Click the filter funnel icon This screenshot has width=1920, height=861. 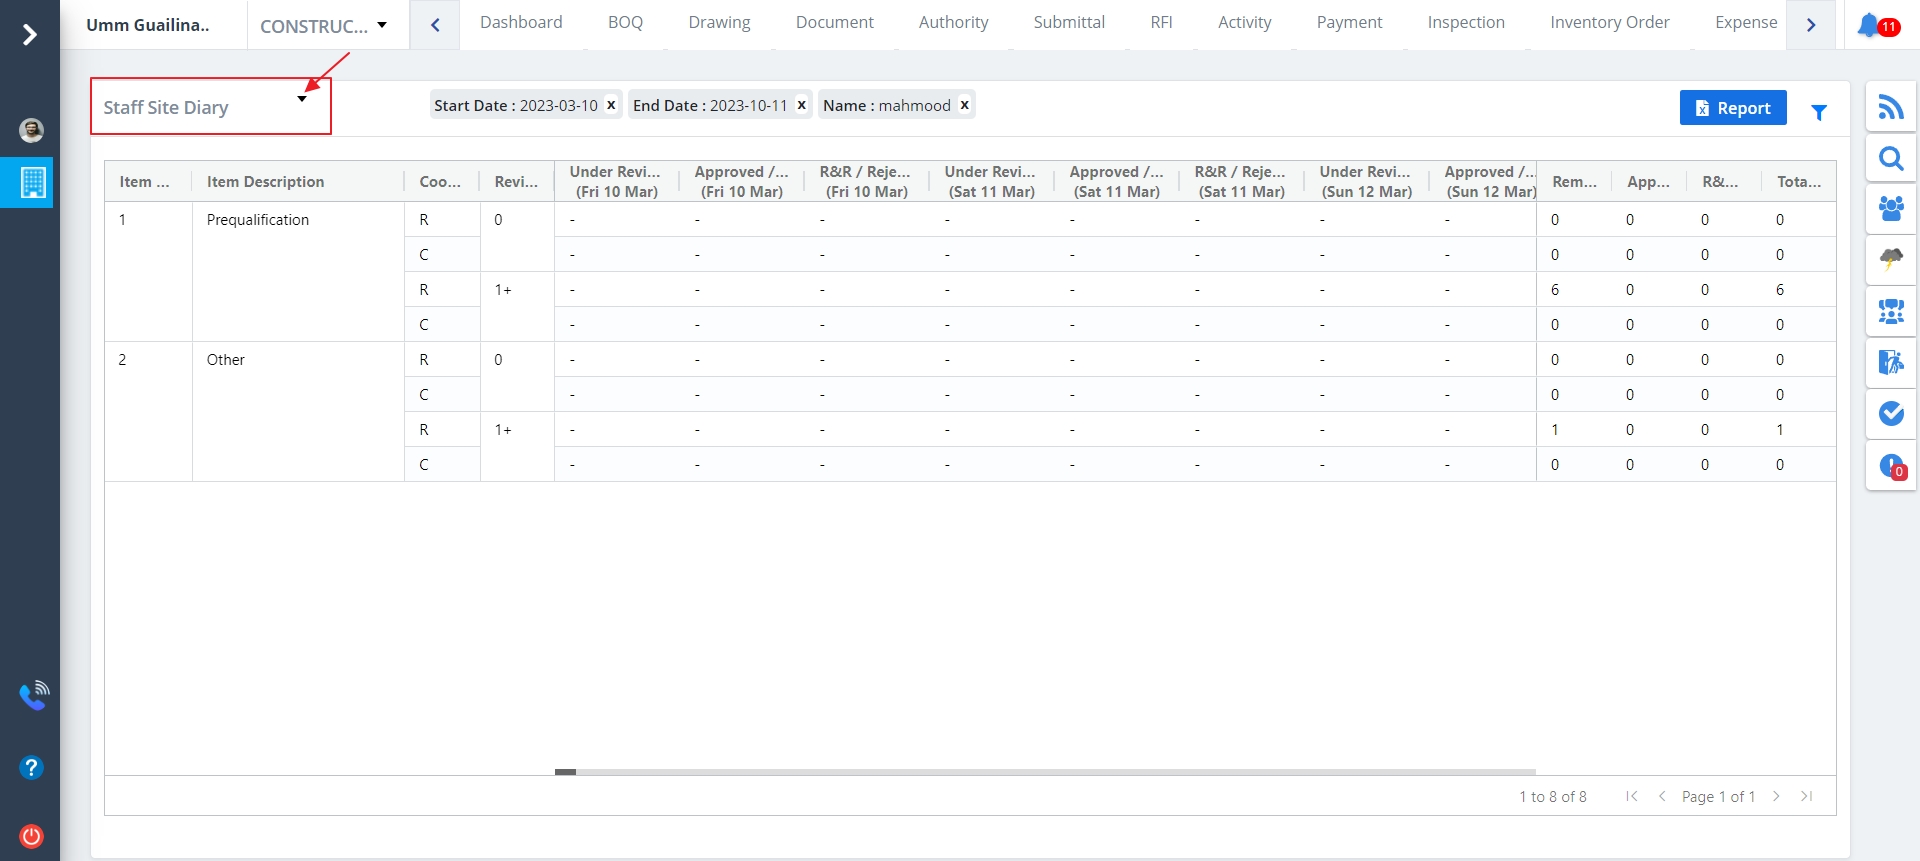[1819, 113]
